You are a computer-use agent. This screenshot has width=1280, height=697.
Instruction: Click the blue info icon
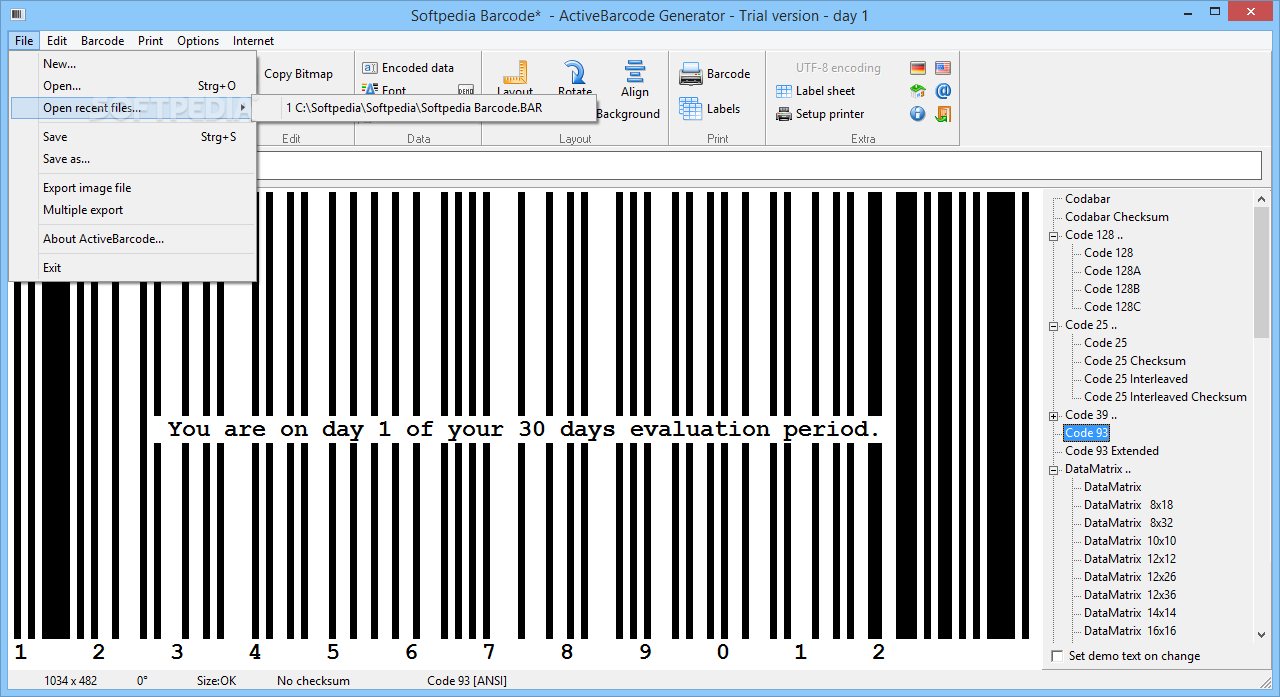point(918,114)
